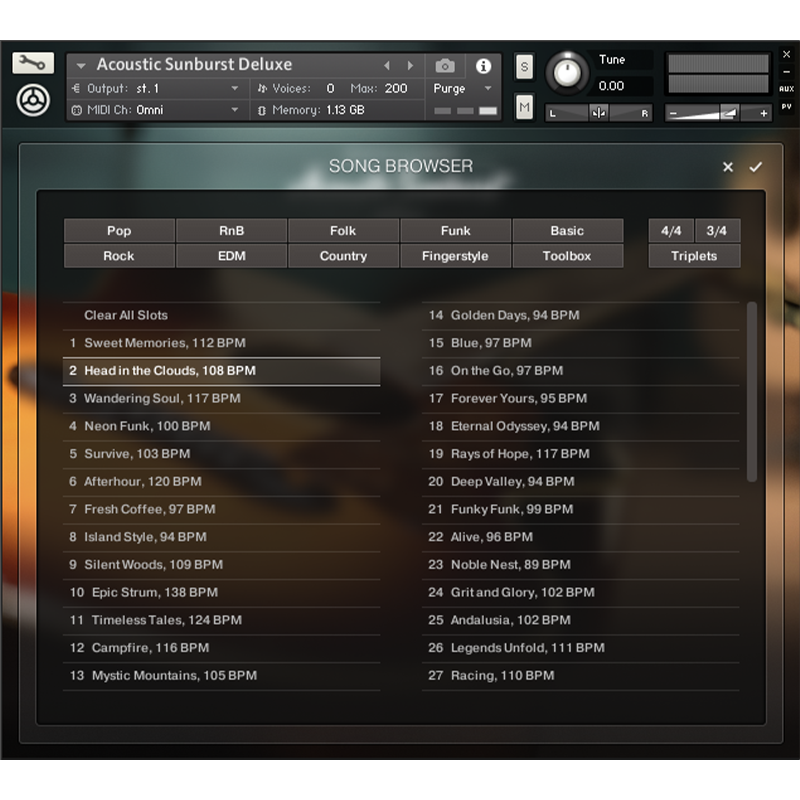Minimize the instrument view with dash icon
This screenshot has height=800, width=800.
(x=786, y=72)
